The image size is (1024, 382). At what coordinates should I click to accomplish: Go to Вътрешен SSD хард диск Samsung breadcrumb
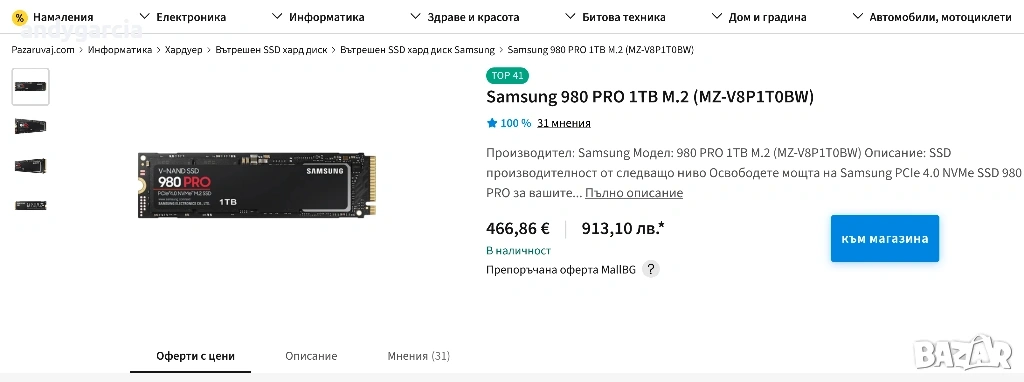(x=417, y=50)
